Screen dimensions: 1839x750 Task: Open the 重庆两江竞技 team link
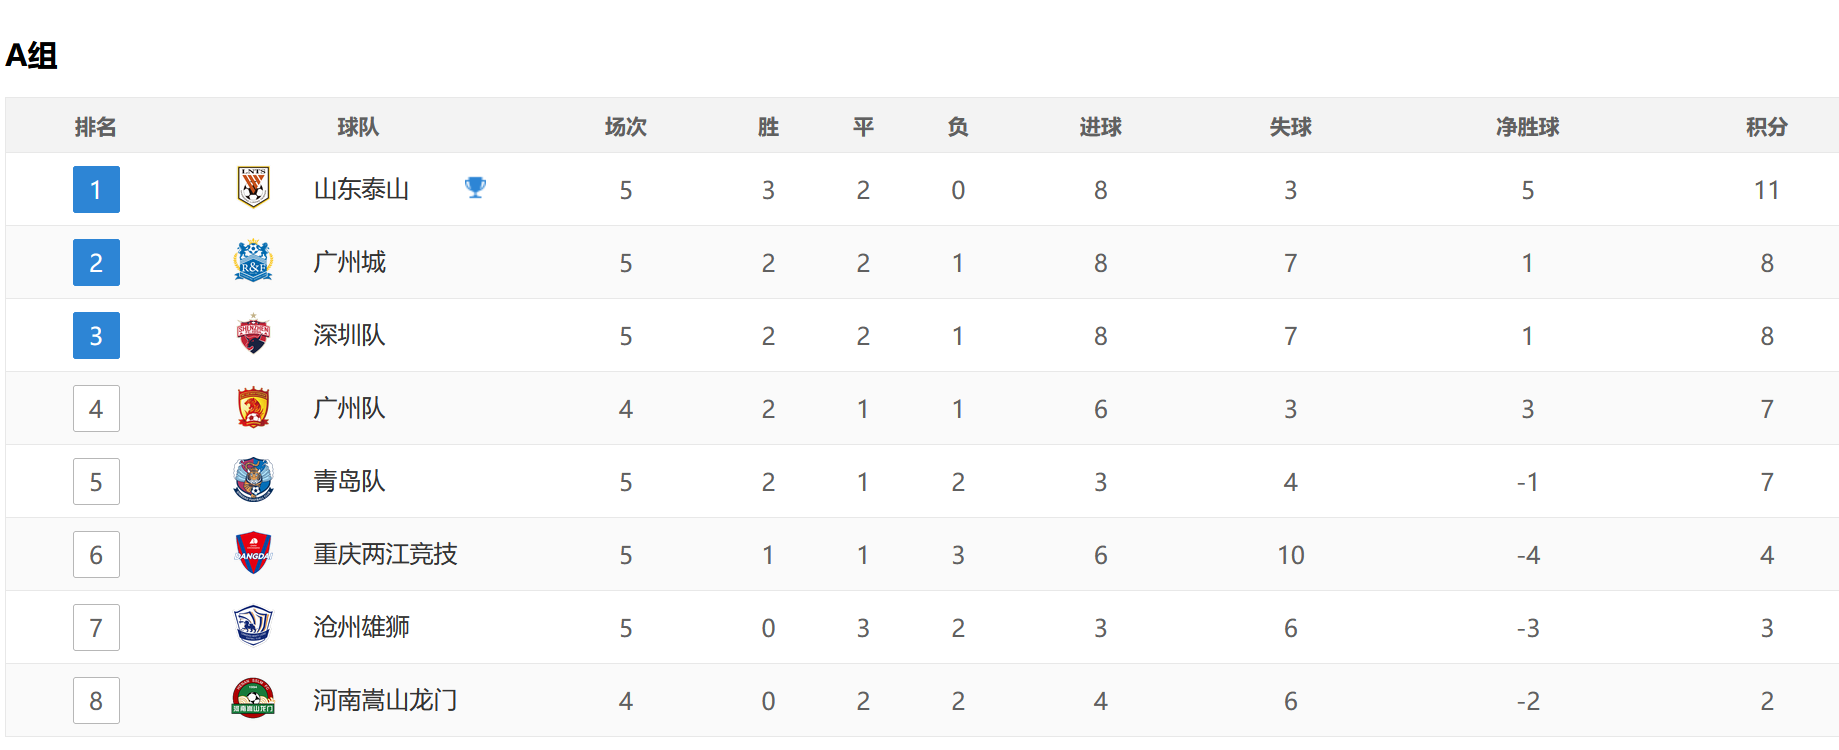(385, 555)
